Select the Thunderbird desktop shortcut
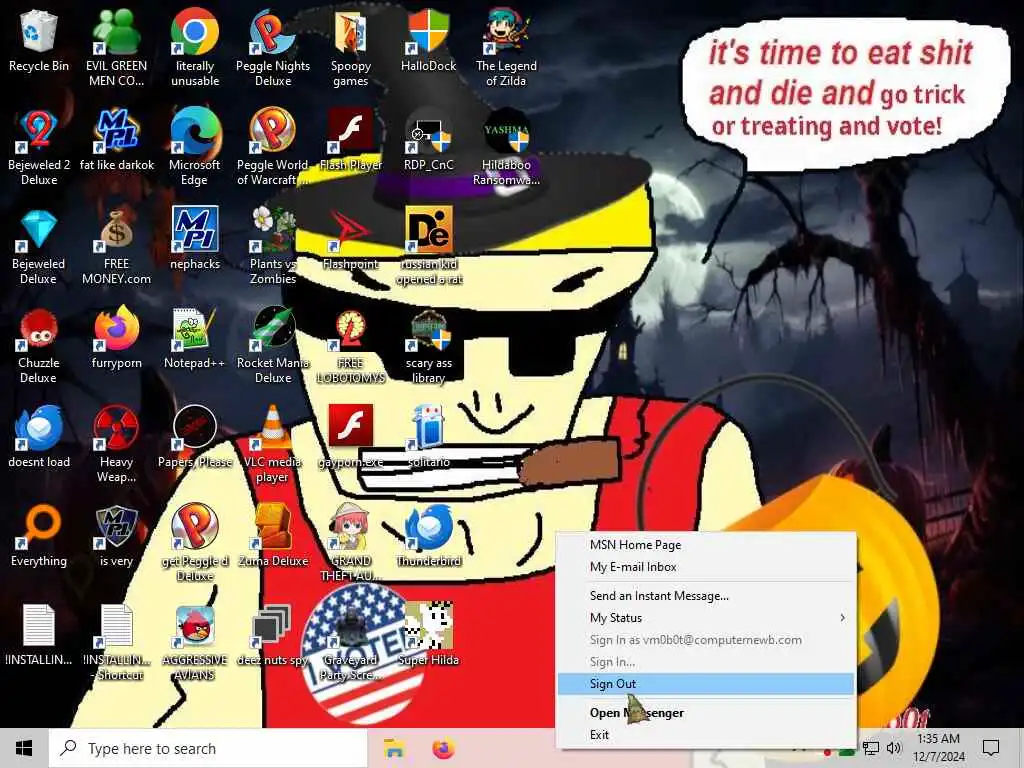Image resolution: width=1024 pixels, height=768 pixels. pyautogui.click(x=428, y=536)
